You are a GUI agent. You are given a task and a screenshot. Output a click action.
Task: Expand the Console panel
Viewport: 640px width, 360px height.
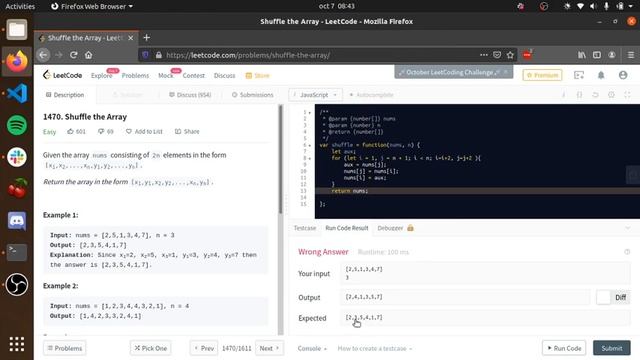312,348
